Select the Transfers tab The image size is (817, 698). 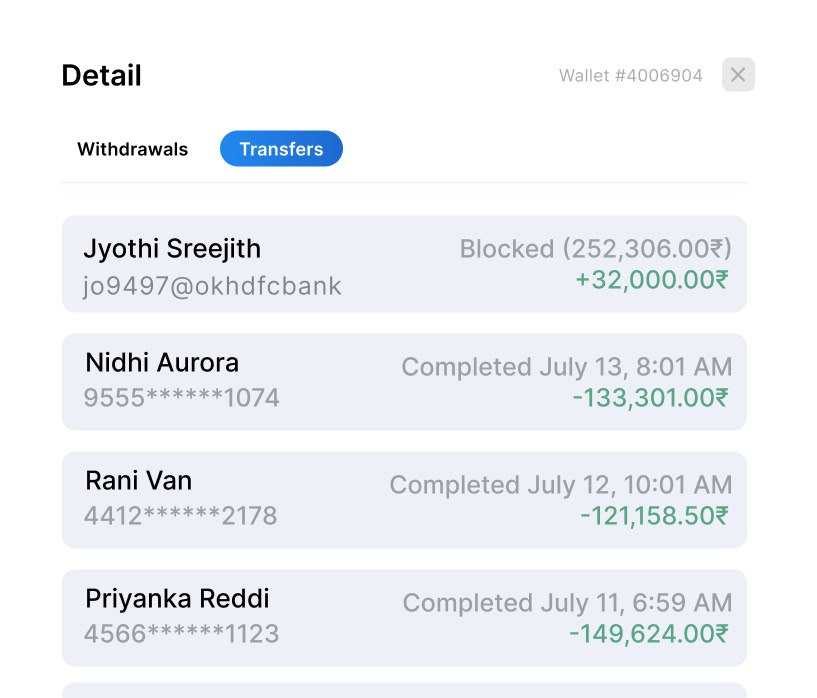tap(281, 149)
